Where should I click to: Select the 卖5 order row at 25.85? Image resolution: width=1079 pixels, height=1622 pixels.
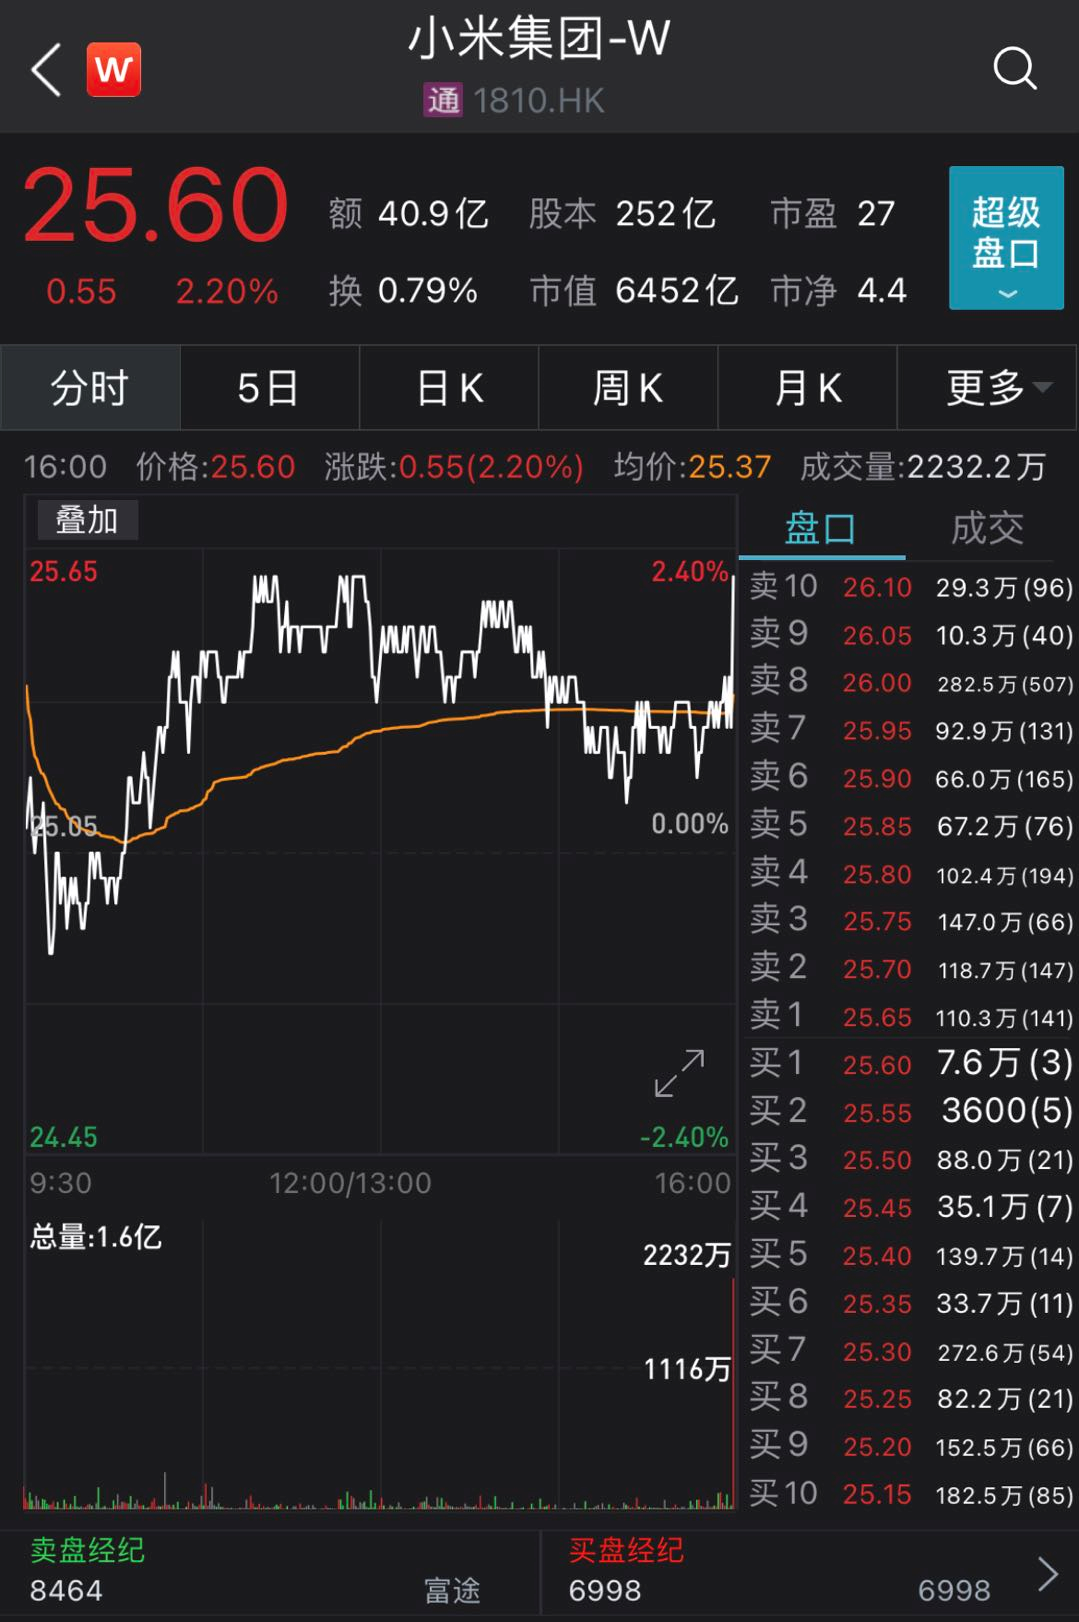(x=910, y=826)
